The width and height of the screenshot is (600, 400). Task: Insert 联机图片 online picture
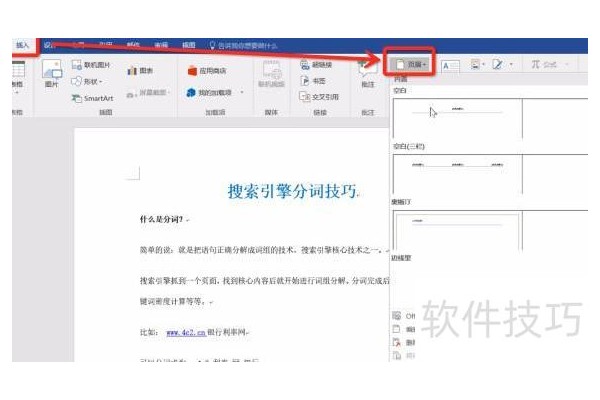(91, 65)
